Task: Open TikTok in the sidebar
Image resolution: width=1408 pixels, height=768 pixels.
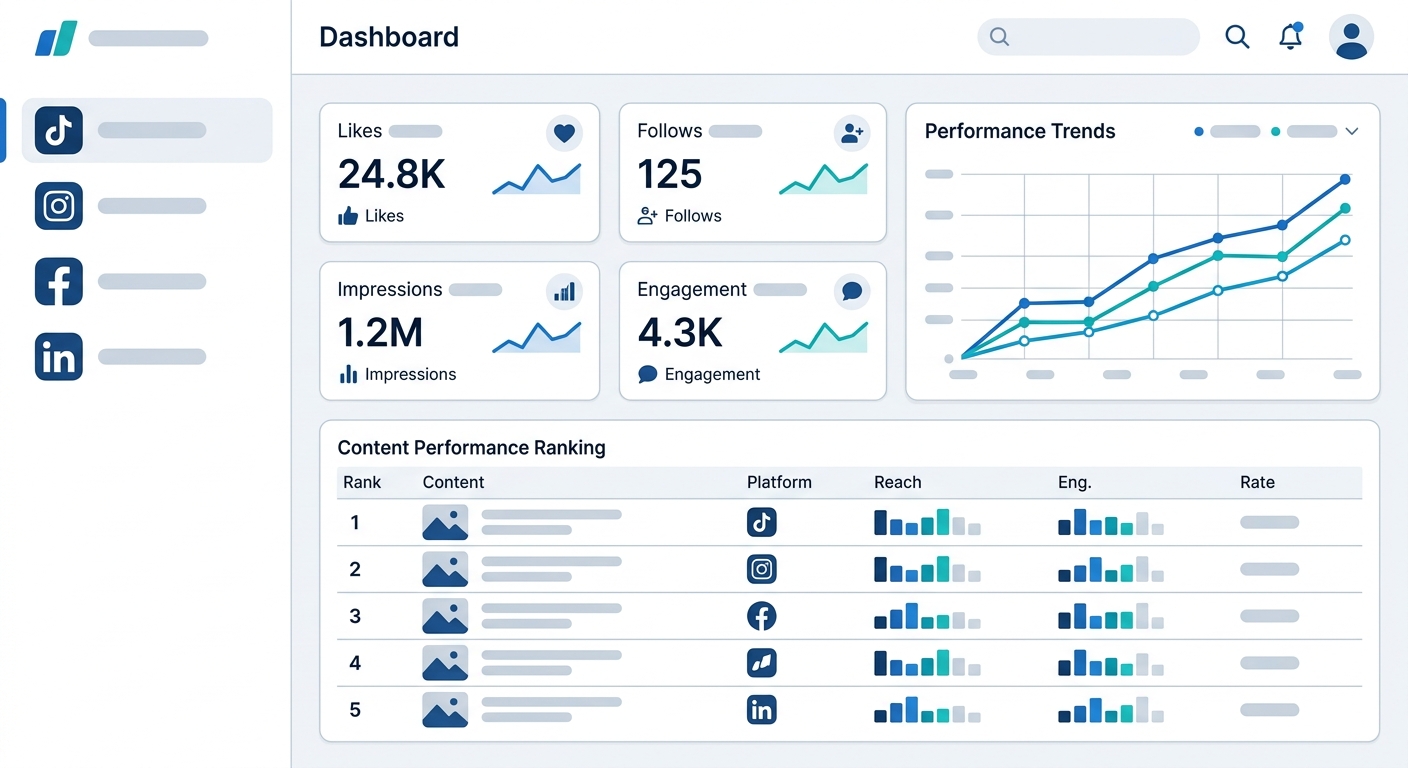Action: (58, 130)
